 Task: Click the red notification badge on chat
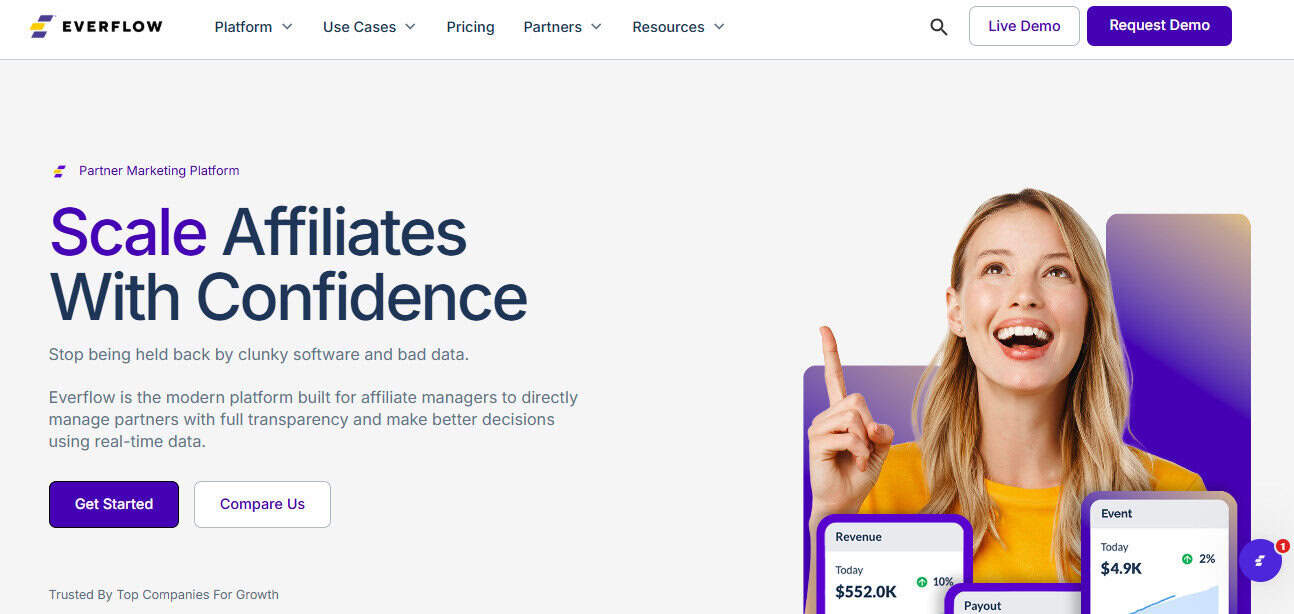coord(1282,546)
